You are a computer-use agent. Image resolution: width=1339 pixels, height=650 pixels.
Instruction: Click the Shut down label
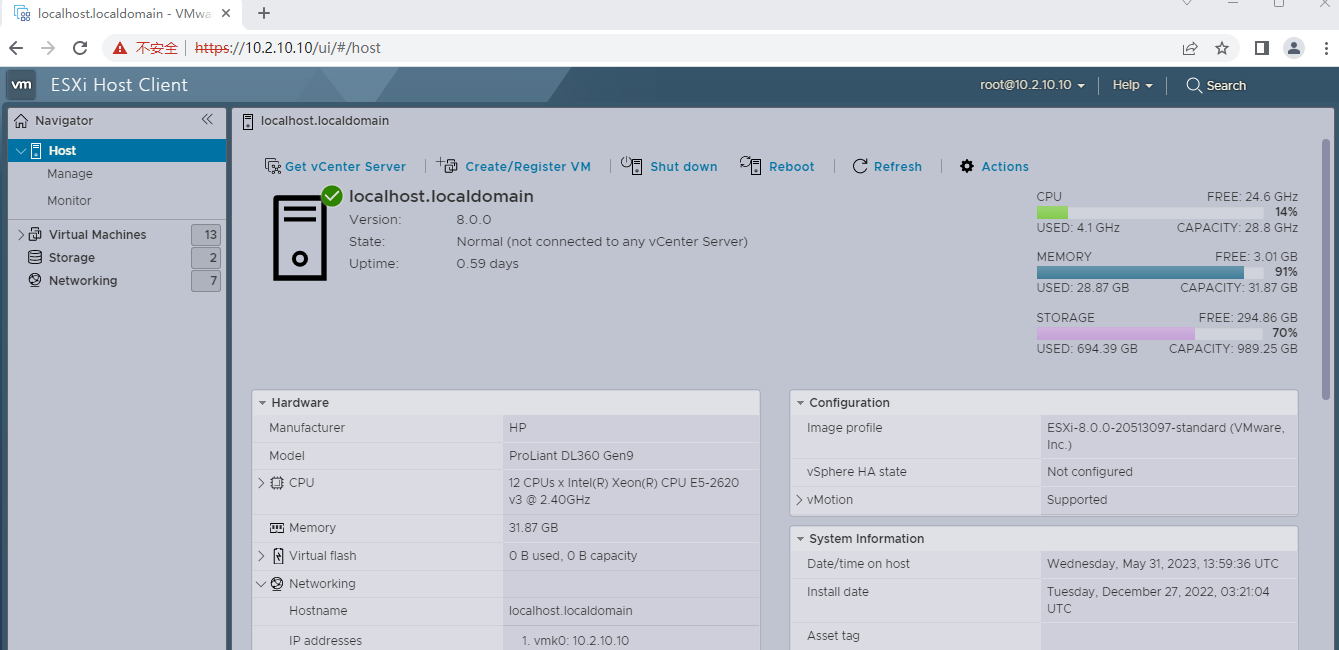pyautogui.click(x=684, y=167)
